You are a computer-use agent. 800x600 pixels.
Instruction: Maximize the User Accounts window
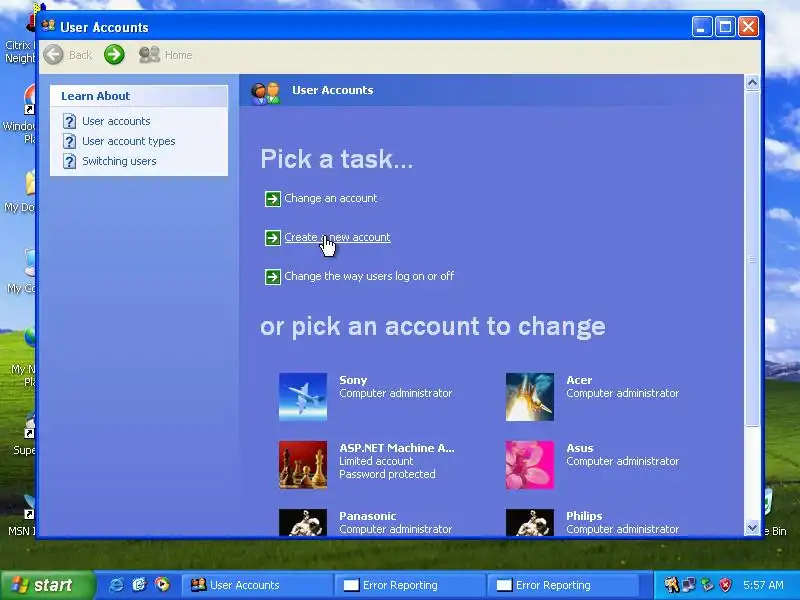tap(725, 27)
